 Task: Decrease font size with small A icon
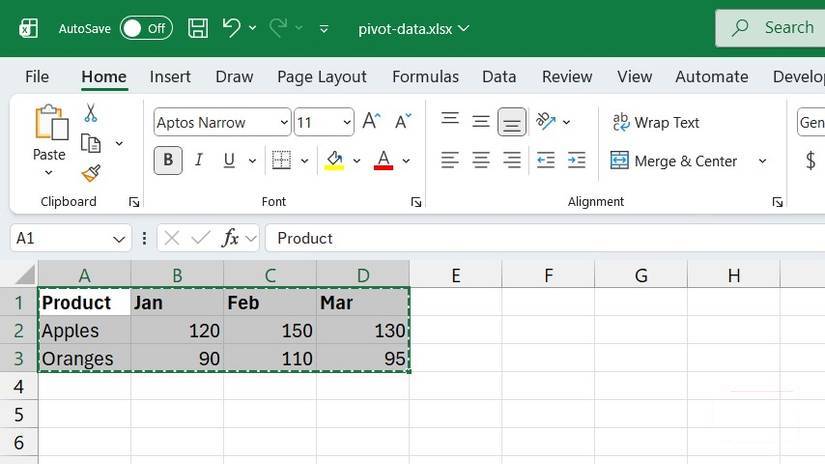(403, 121)
